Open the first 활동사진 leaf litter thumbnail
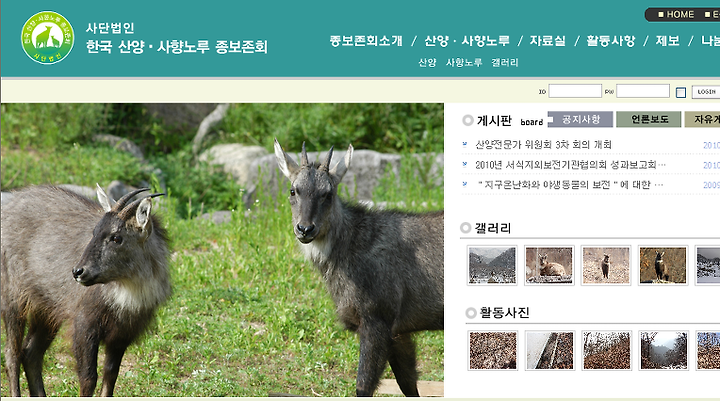The width and height of the screenshot is (720, 401). coord(493,350)
